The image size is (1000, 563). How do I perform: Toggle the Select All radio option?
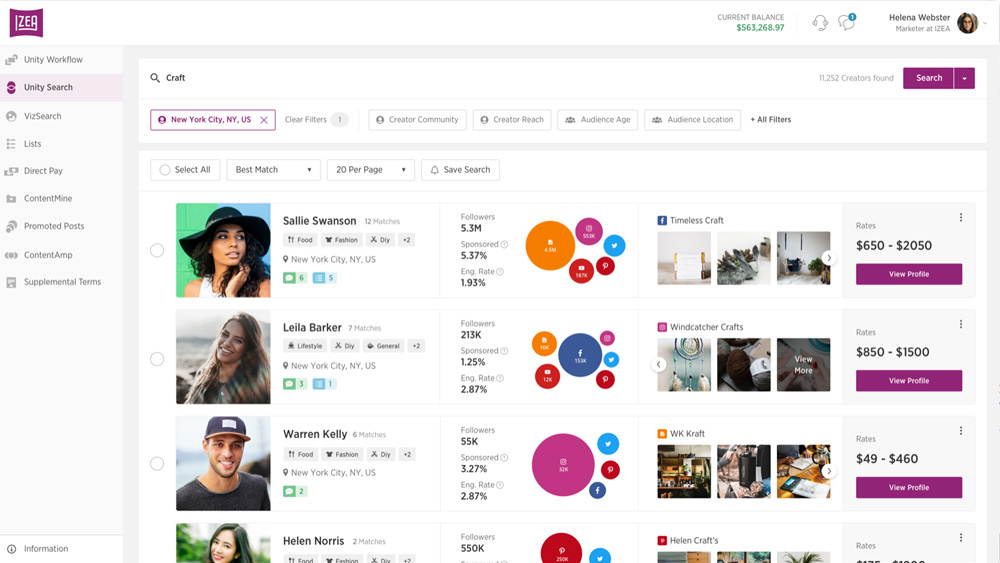(x=165, y=170)
